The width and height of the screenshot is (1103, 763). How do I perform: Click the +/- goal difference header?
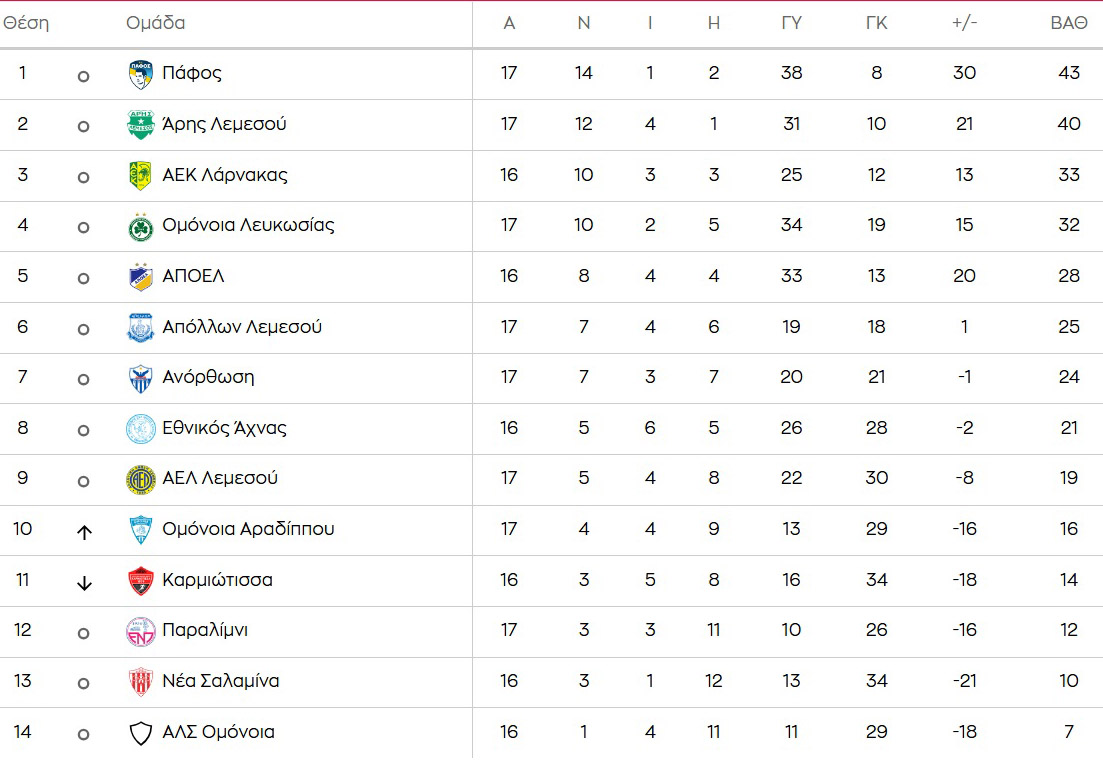click(964, 24)
